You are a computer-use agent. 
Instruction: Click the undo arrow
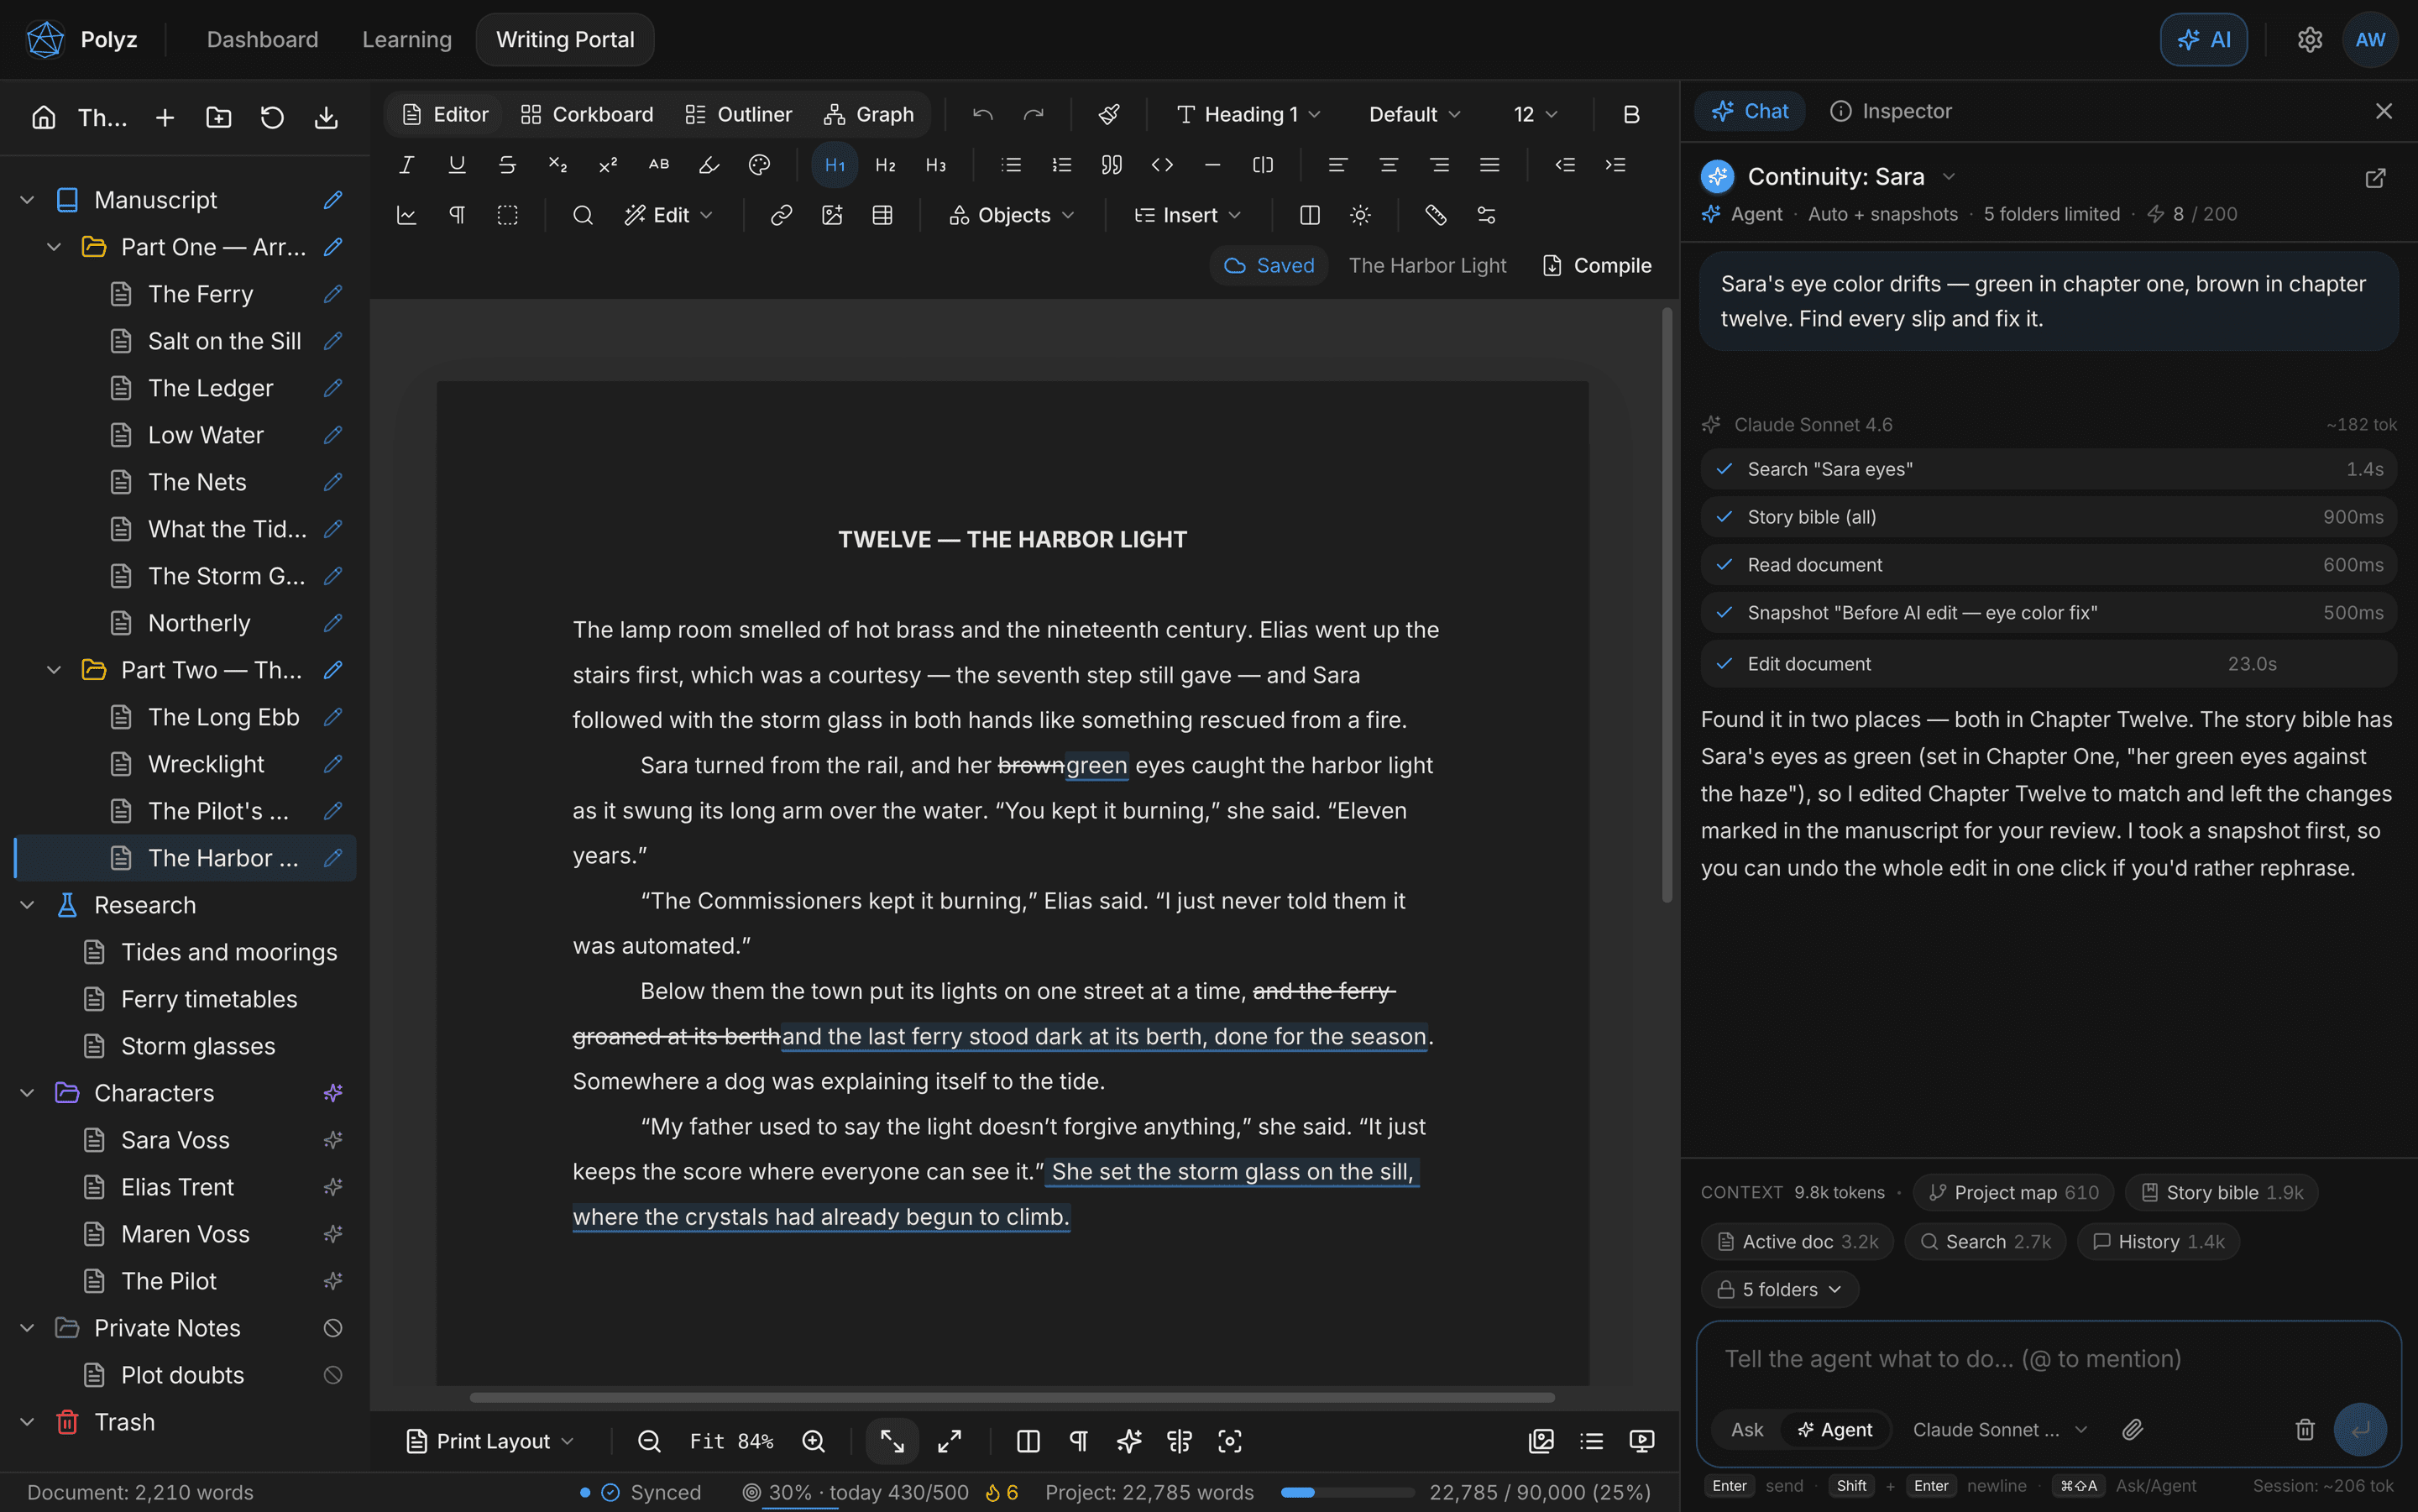point(983,115)
